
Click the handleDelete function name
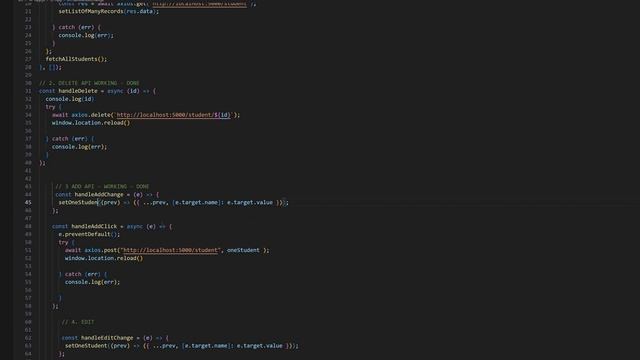[x=78, y=91]
